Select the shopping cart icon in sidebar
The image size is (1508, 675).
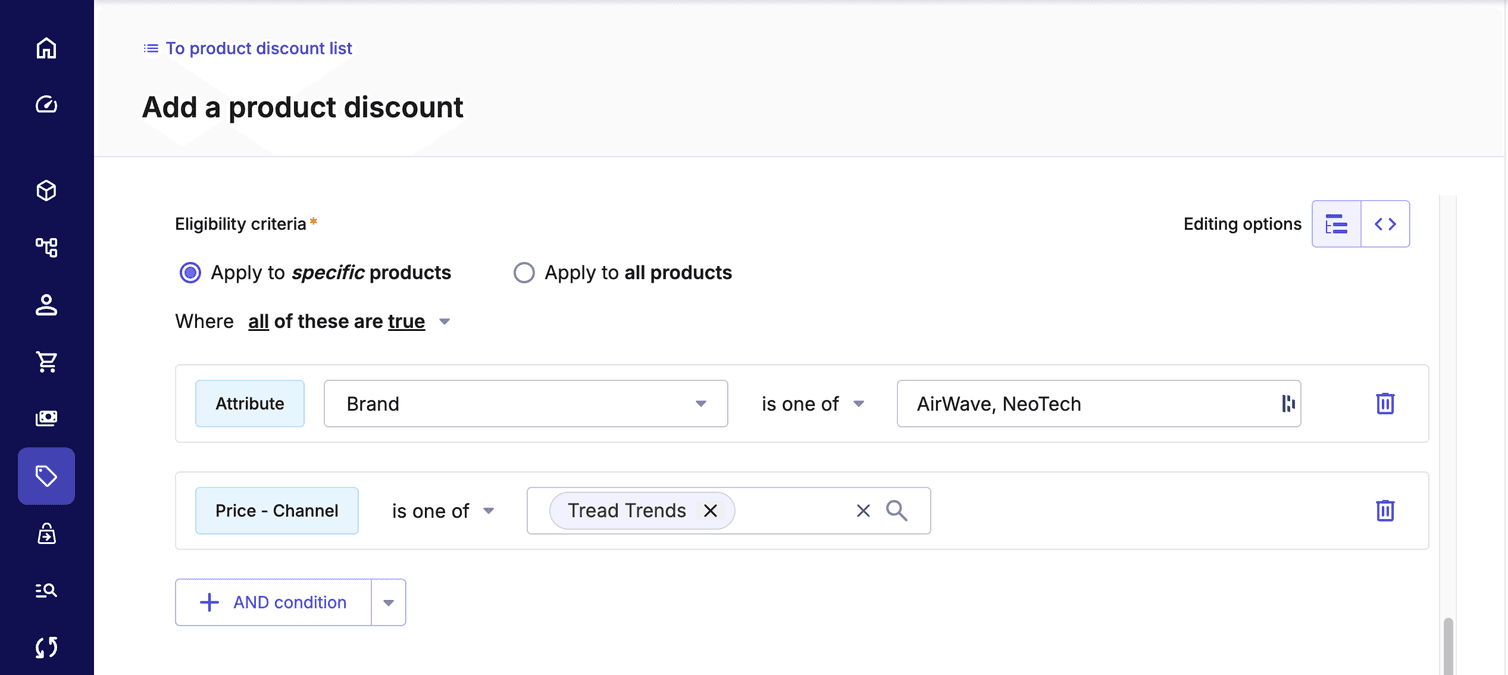[46, 361]
